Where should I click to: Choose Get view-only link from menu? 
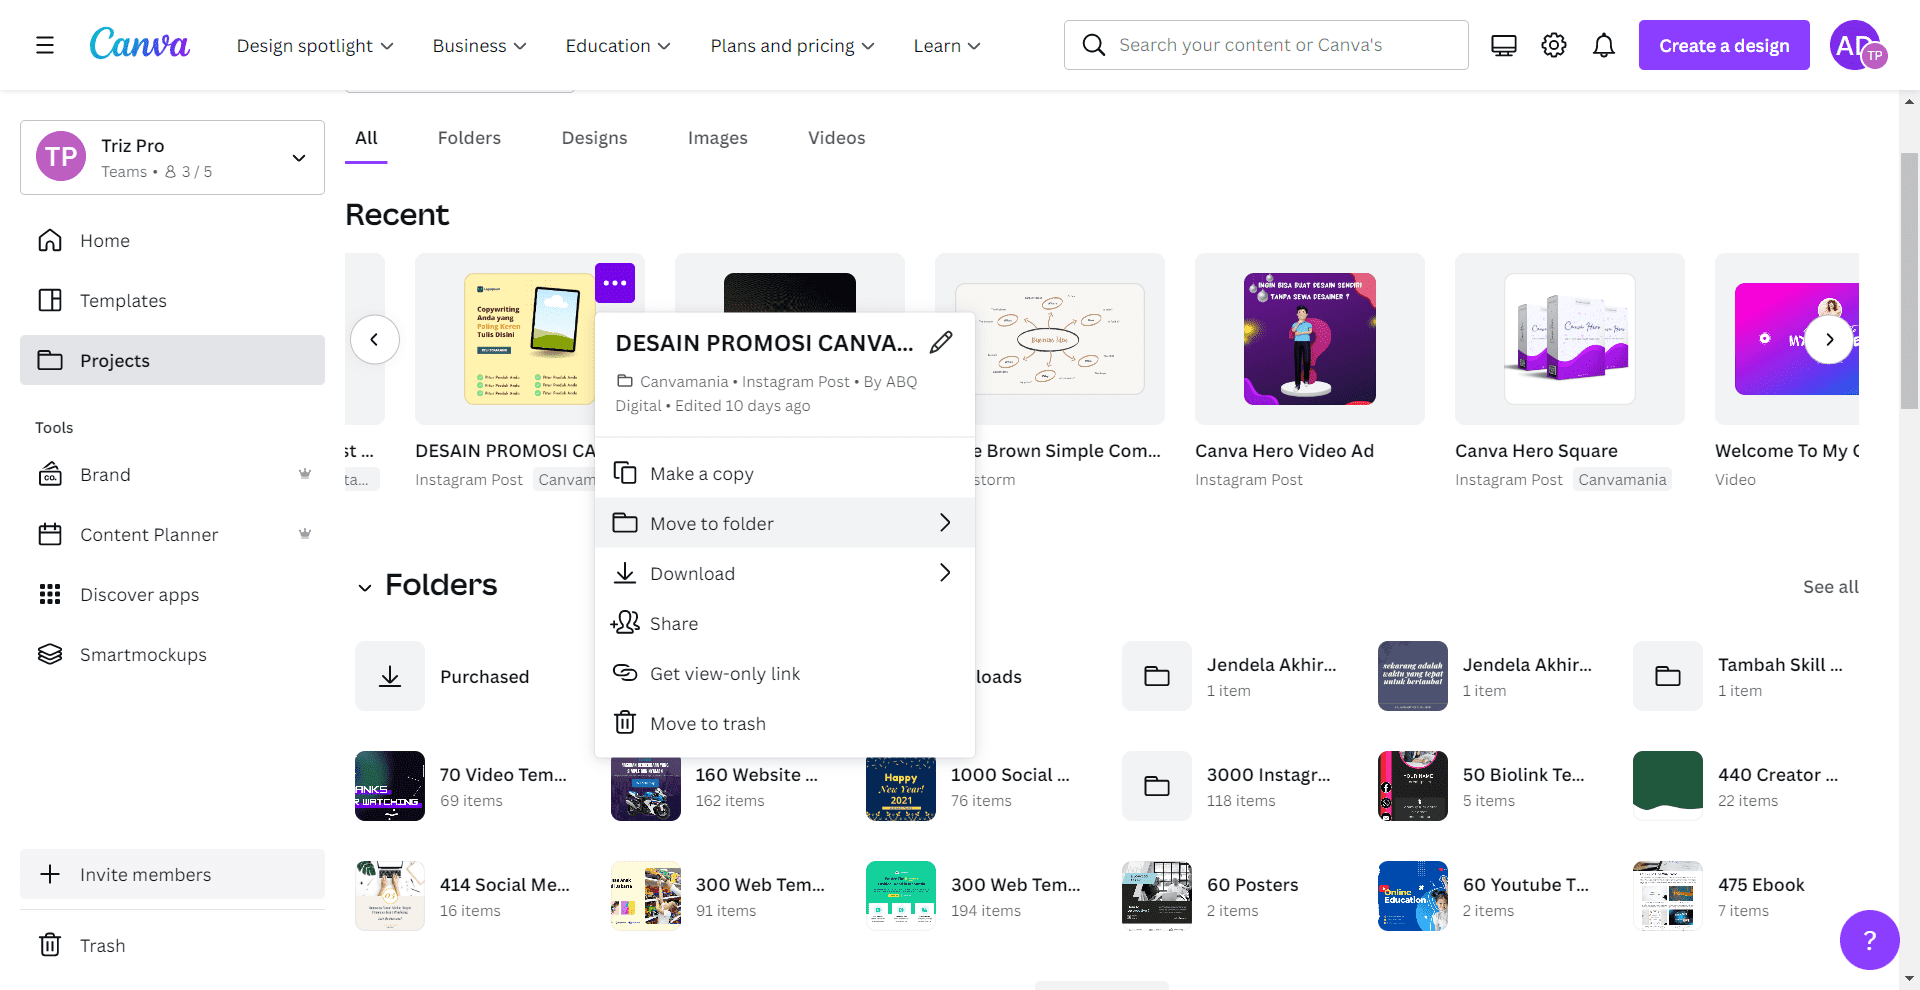[785, 673]
